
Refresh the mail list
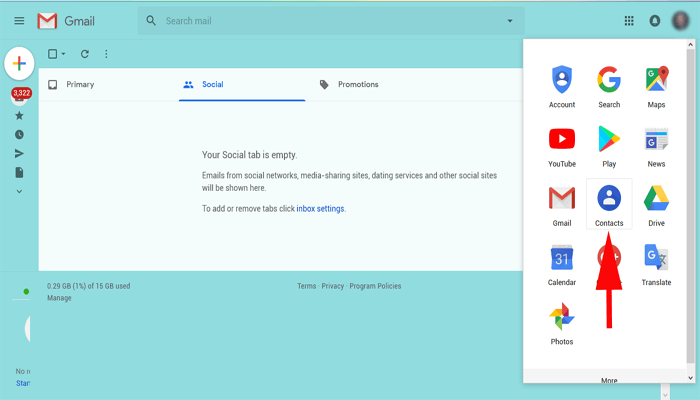pyautogui.click(x=84, y=54)
